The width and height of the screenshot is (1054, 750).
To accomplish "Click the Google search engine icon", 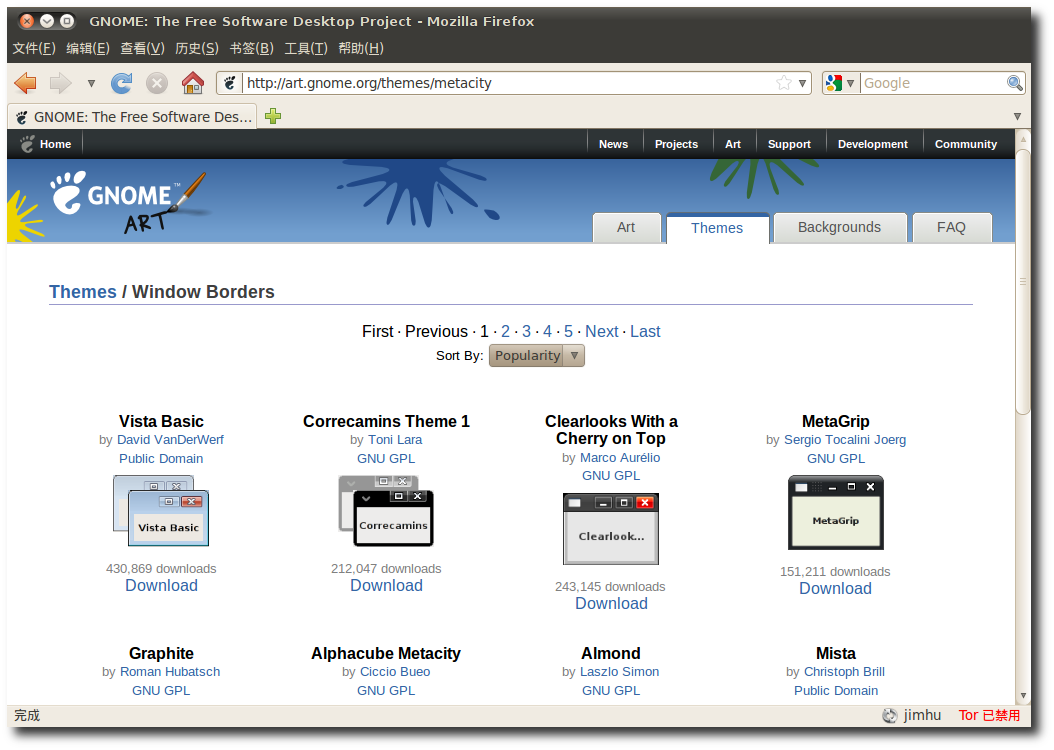I will point(834,83).
